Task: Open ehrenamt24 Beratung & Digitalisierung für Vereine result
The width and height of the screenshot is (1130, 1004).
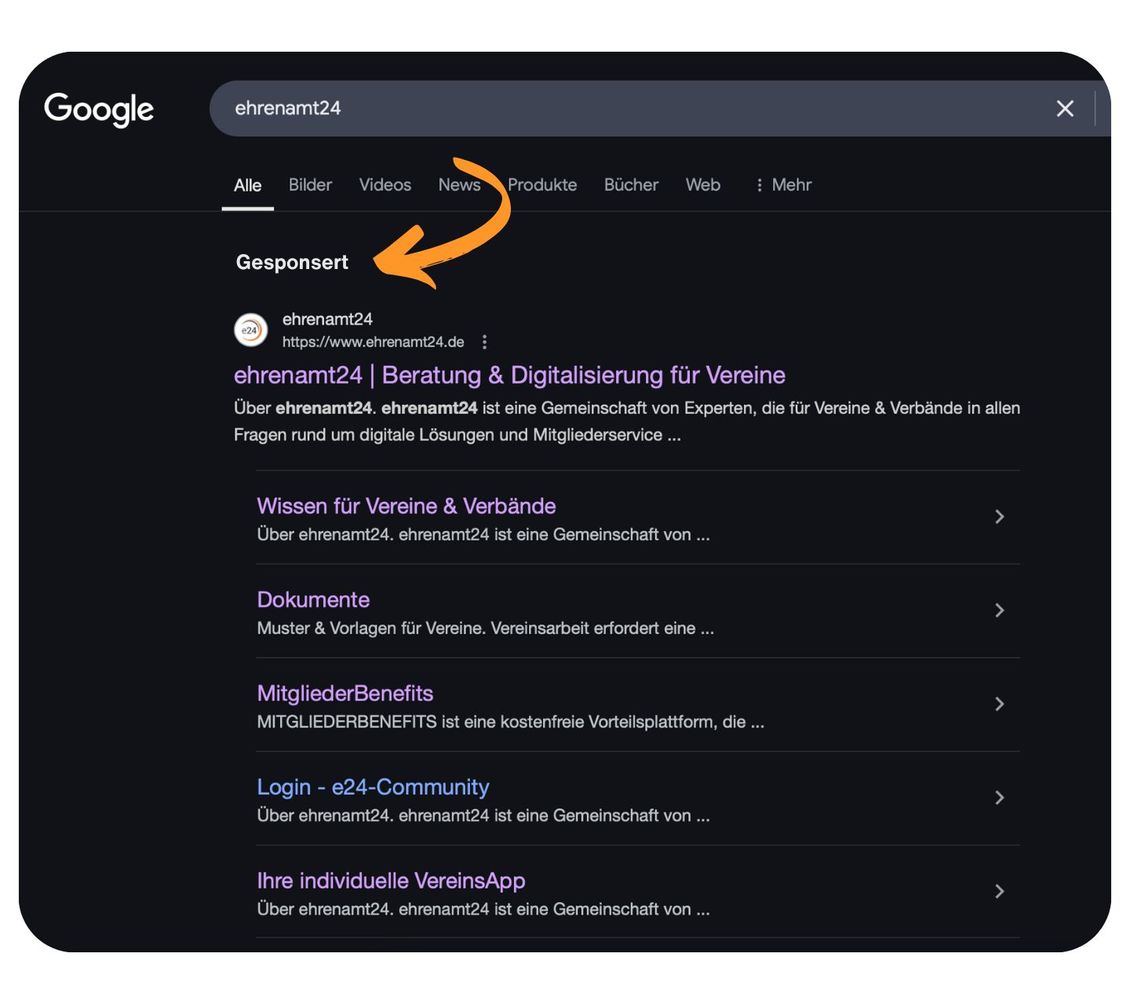Action: pos(510,376)
